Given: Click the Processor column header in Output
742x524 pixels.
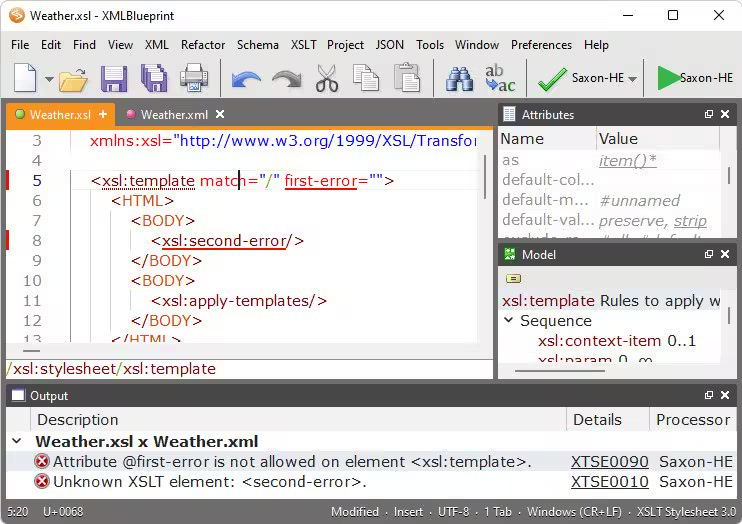Looking at the screenshot, I should [x=693, y=420].
